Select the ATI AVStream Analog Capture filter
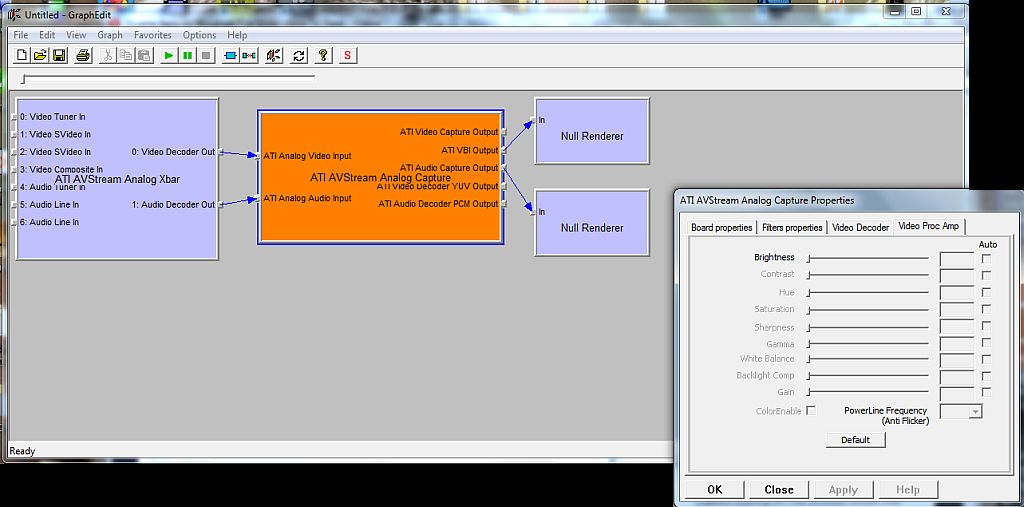This screenshot has width=1024, height=507. [x=380, y=177]
